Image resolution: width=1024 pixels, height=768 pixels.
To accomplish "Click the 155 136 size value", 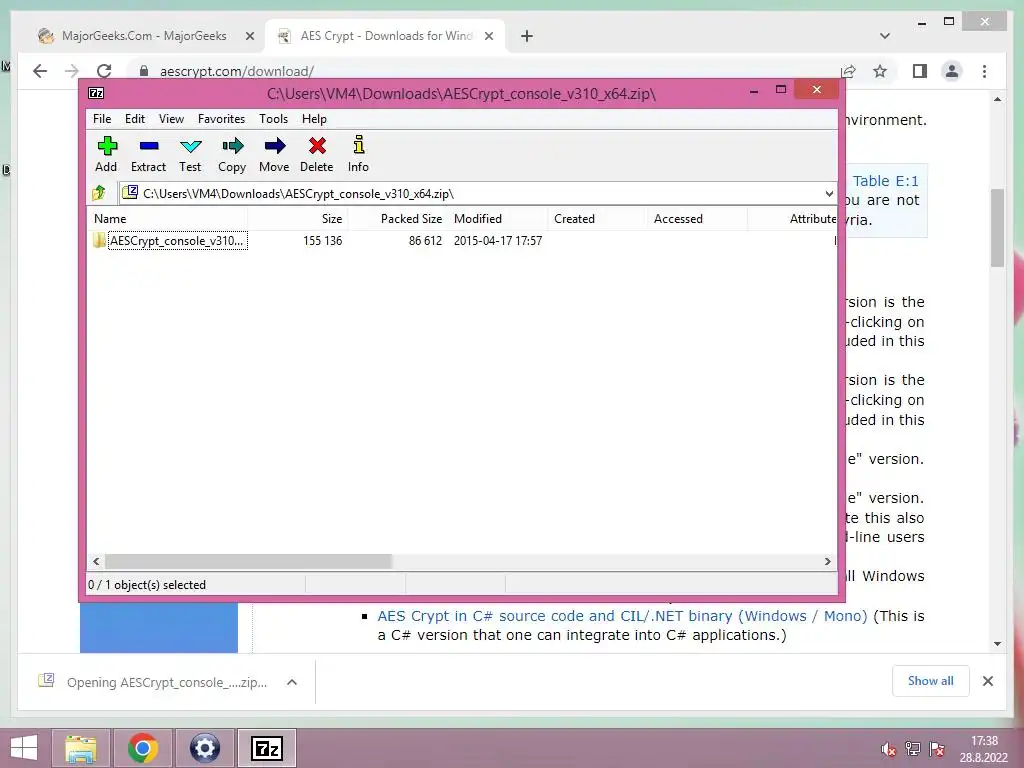I will 323,240.
